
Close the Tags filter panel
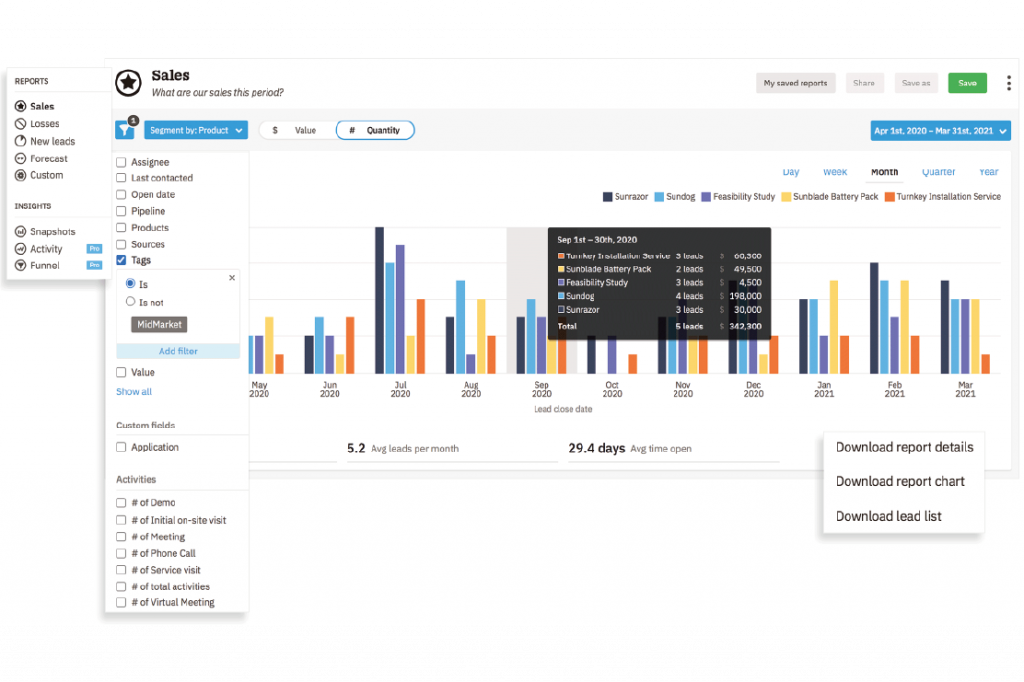click(x=232, y=278)
